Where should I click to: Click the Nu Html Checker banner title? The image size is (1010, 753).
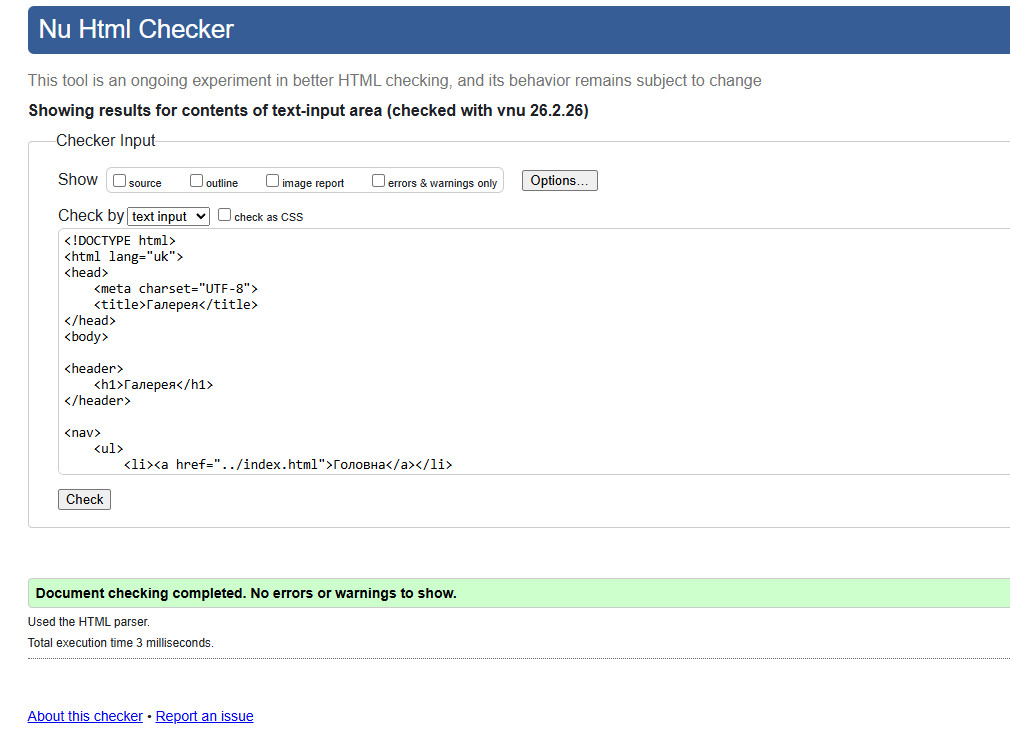(x=136, y=29)
